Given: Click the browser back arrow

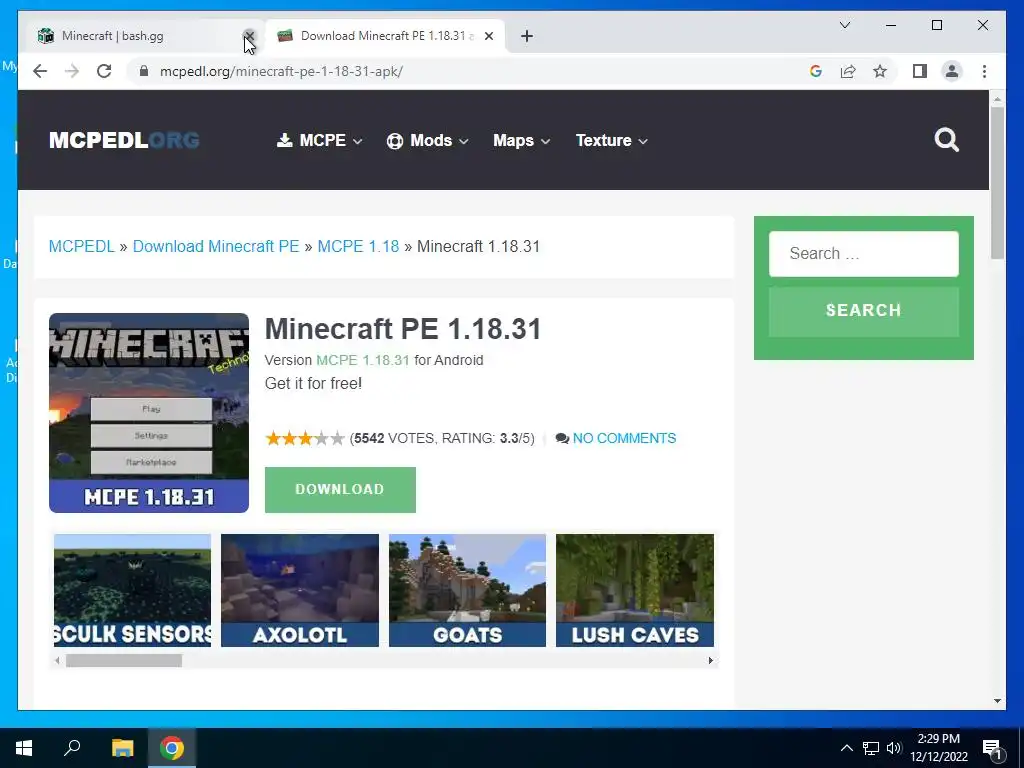Looking at the screenshot, I should click(40, 71).
